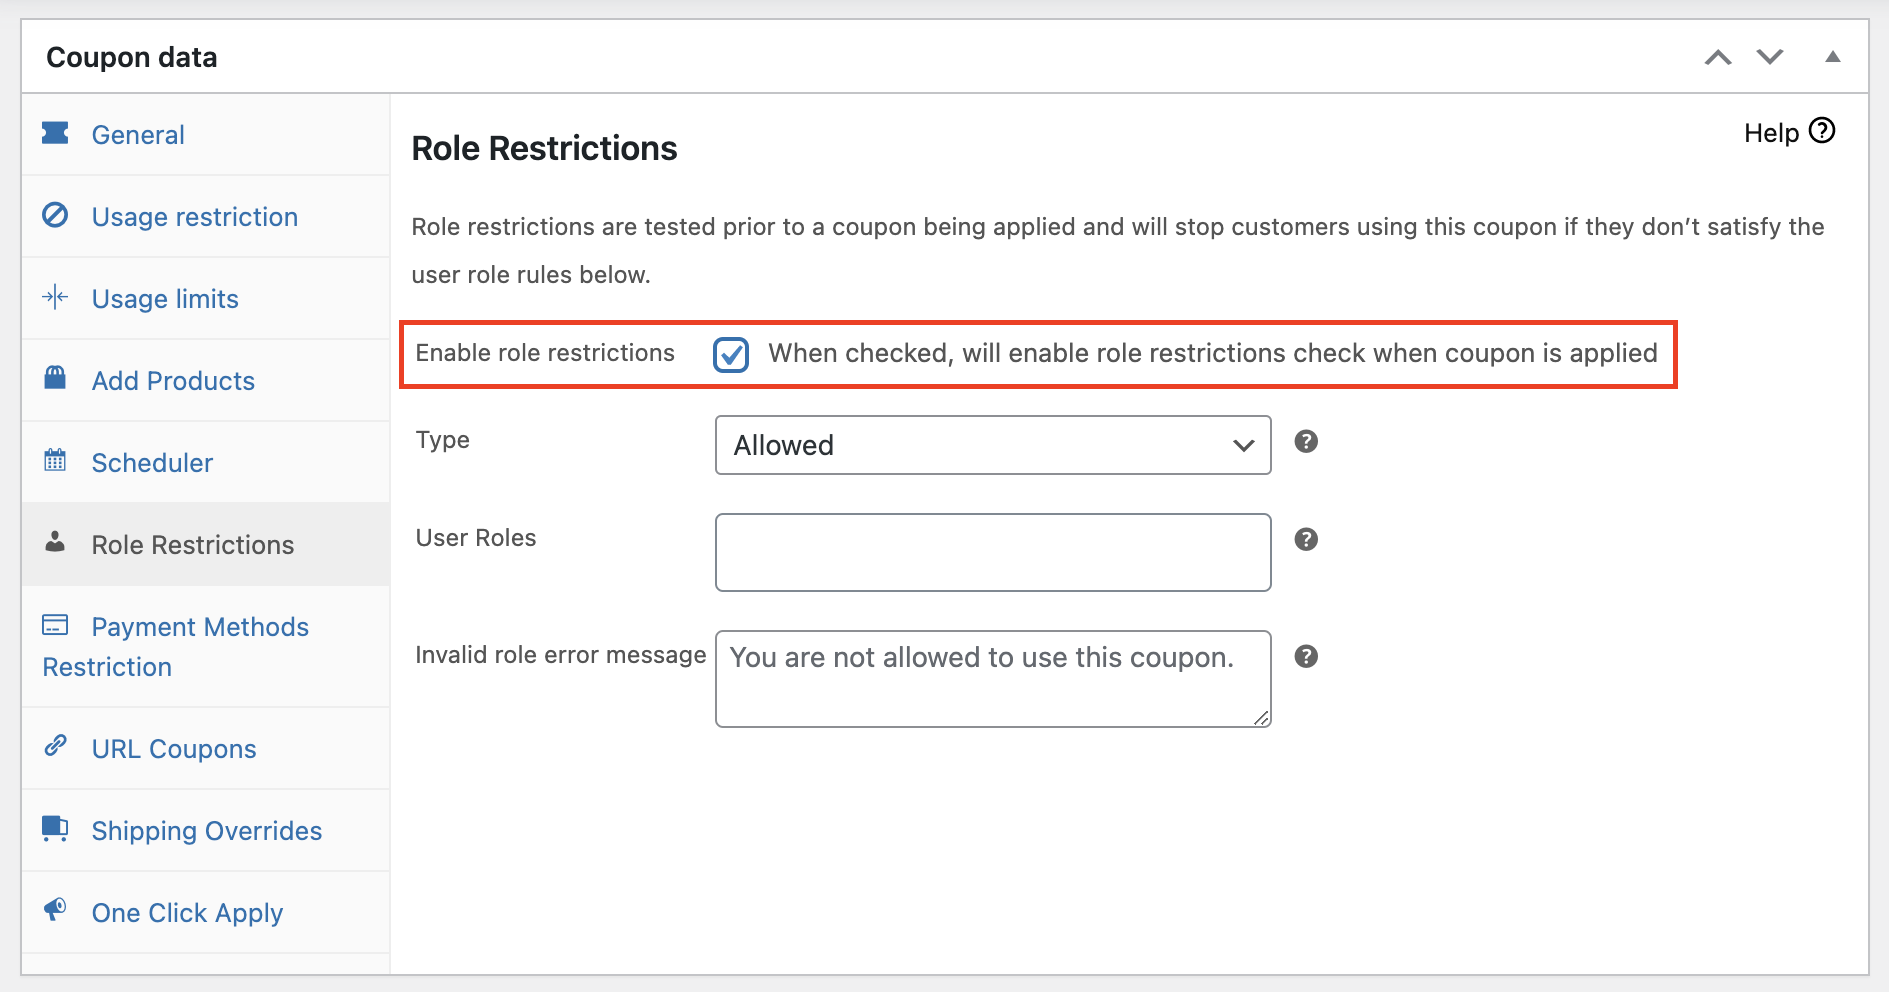
Task: Move Coupon data panel up
Action: pos(1718,58)
